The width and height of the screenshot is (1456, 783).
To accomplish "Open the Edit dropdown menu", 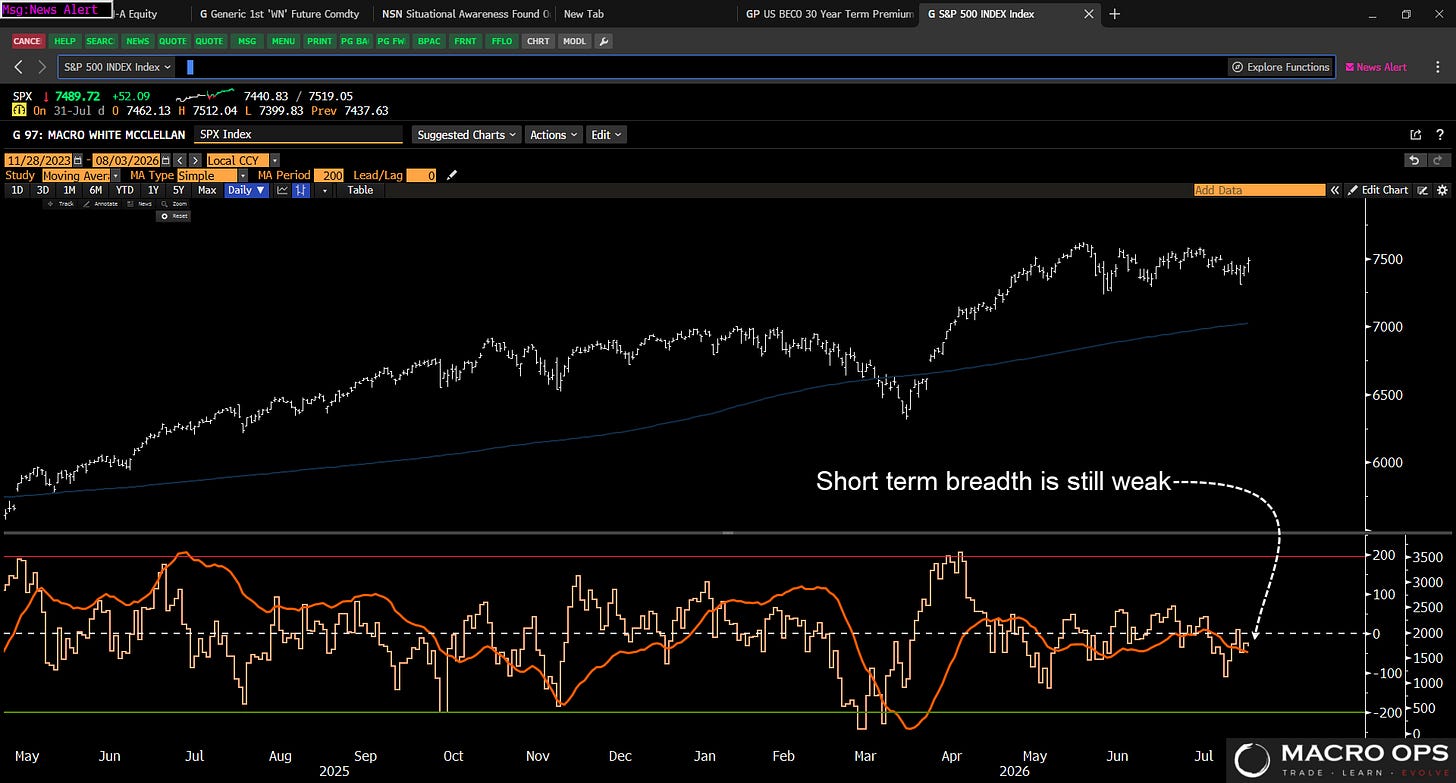I will 605,135.
